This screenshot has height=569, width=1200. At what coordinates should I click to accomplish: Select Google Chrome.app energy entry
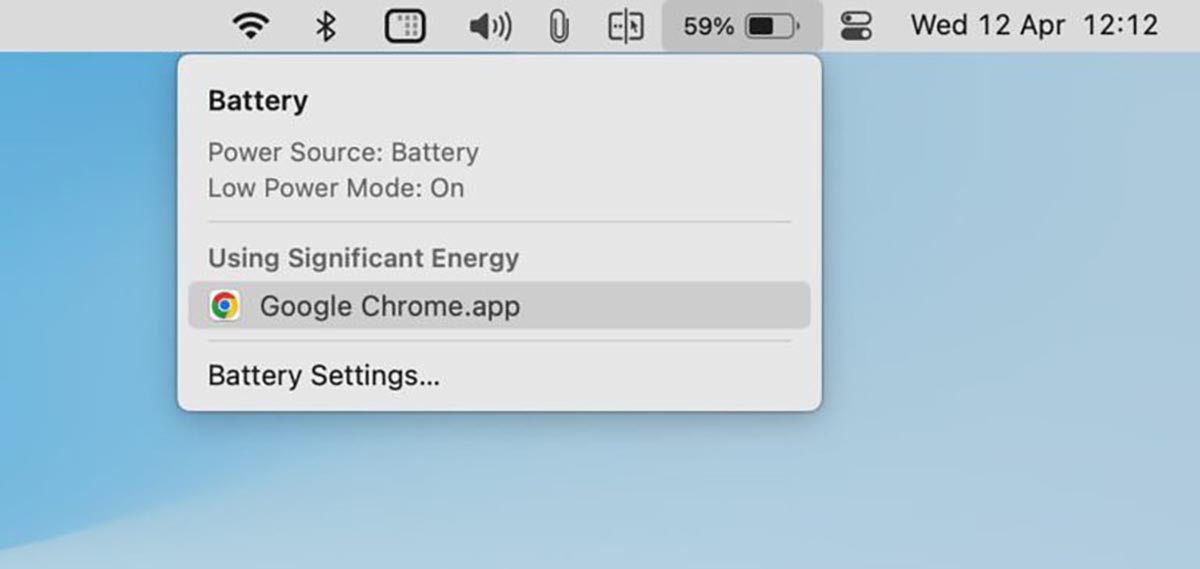click(390, 306)
